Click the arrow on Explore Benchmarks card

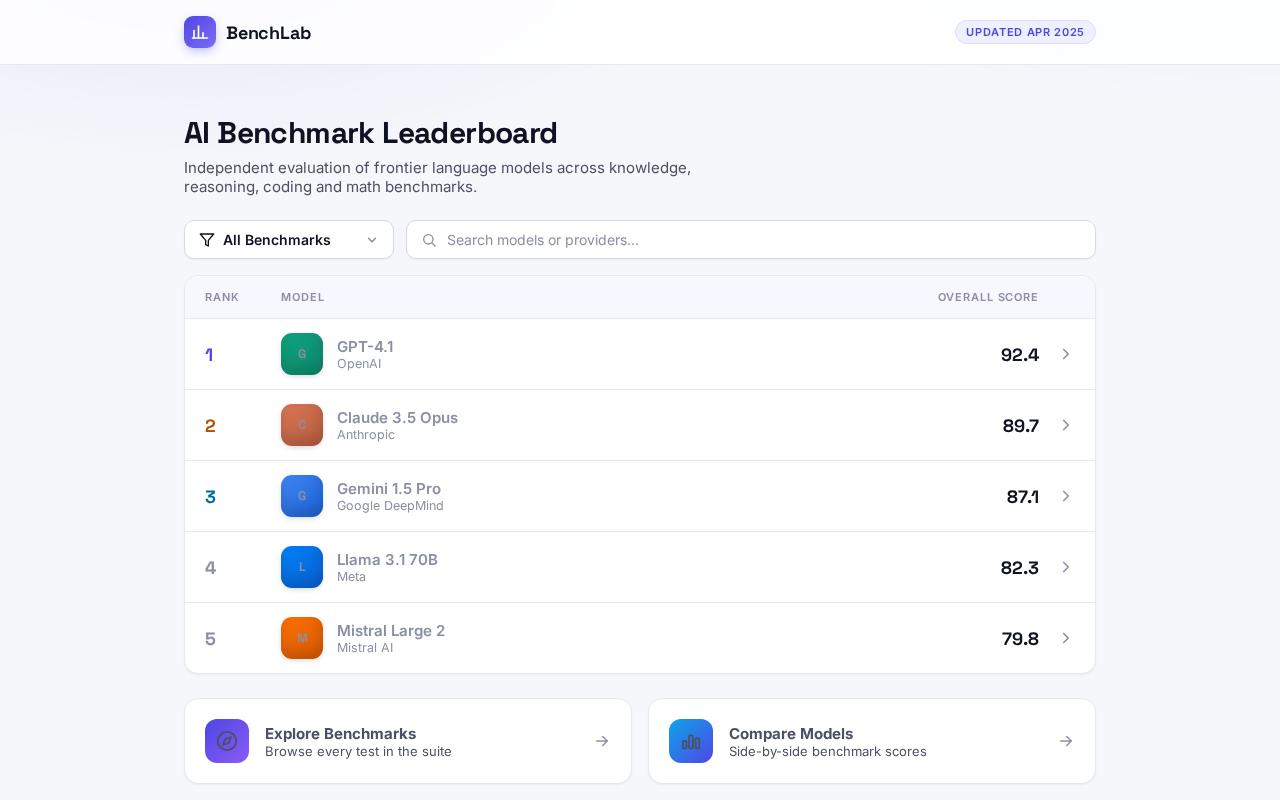602,741
